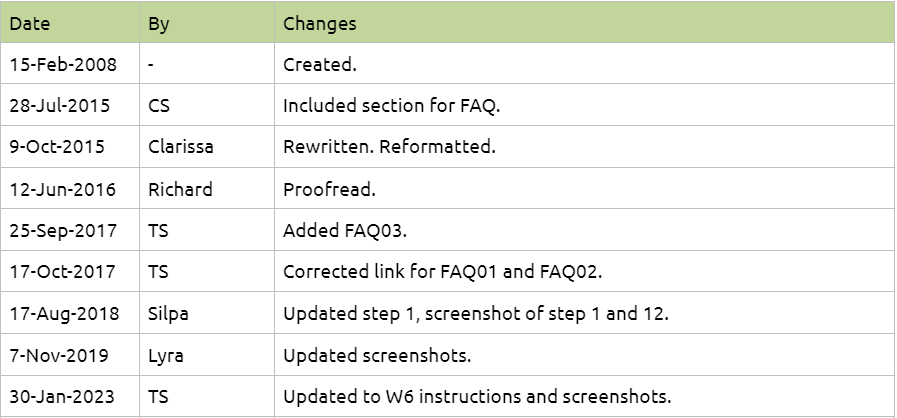Select the 12-Jun-2016 date cell
The width and height of the screenshot is (897, 418).
point(62,189)
